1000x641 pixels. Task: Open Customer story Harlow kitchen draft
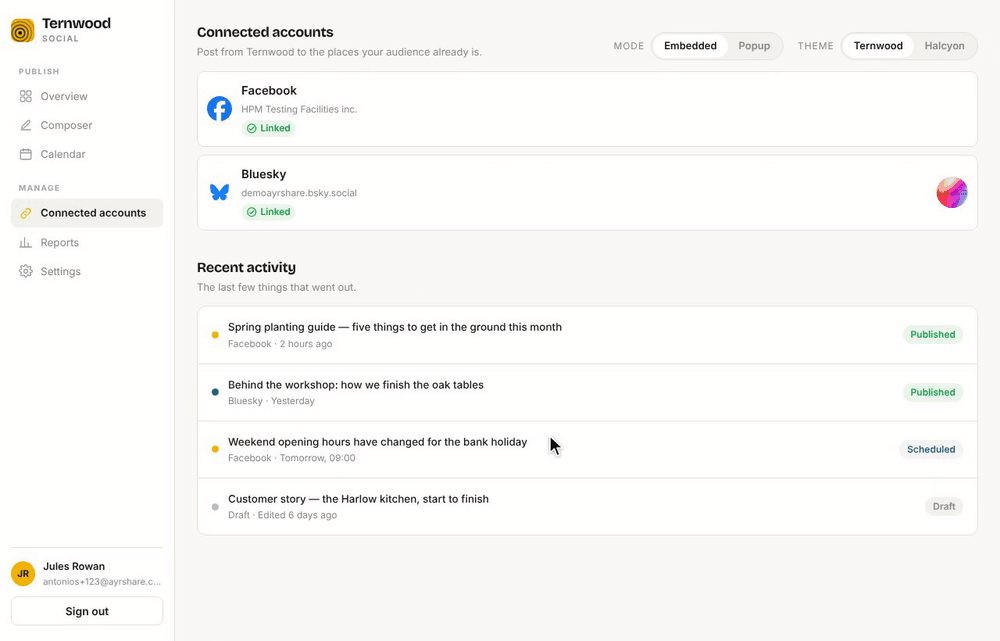[x=587, y=506]
